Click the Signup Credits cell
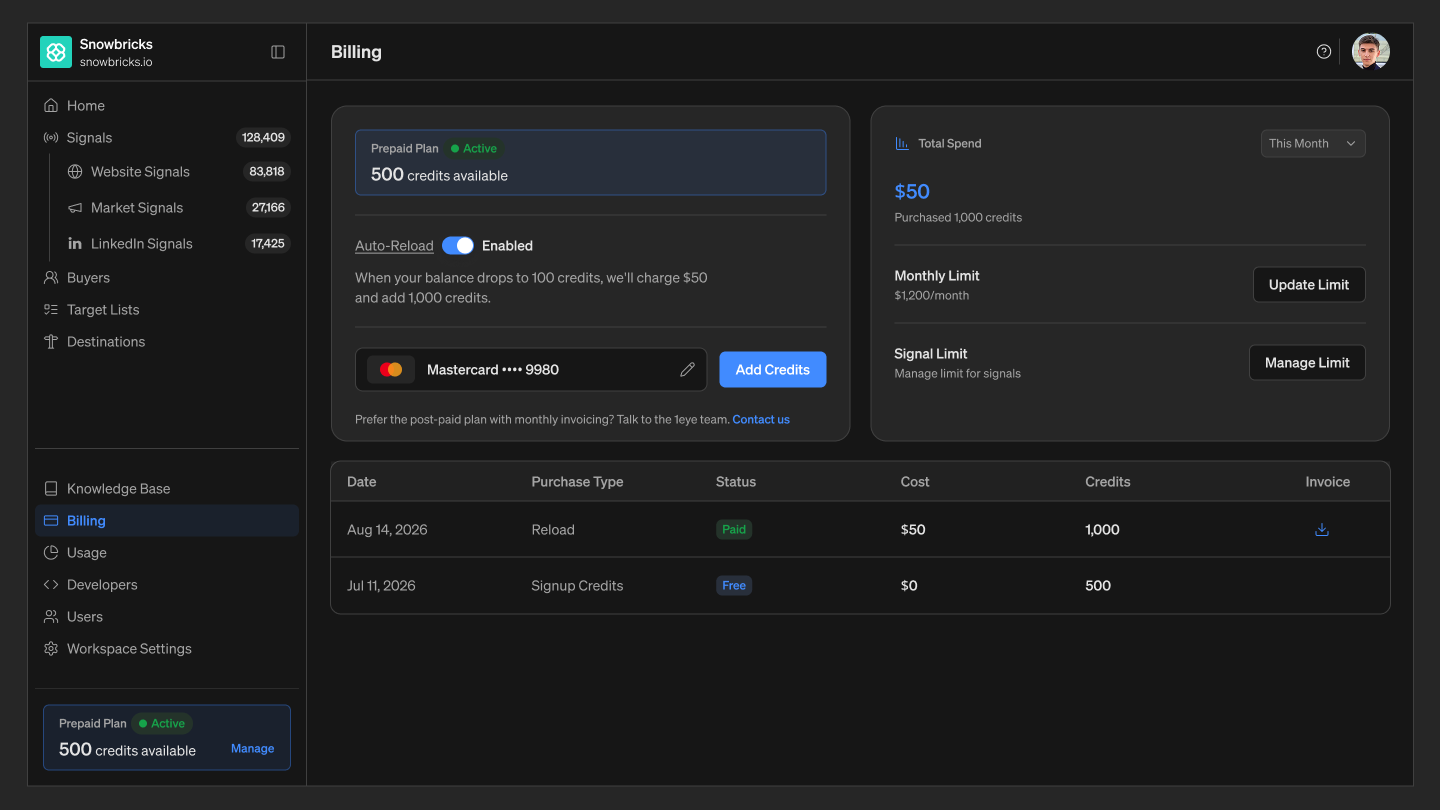The height and width of the screenshot is (810, 1440). (577, 586)
